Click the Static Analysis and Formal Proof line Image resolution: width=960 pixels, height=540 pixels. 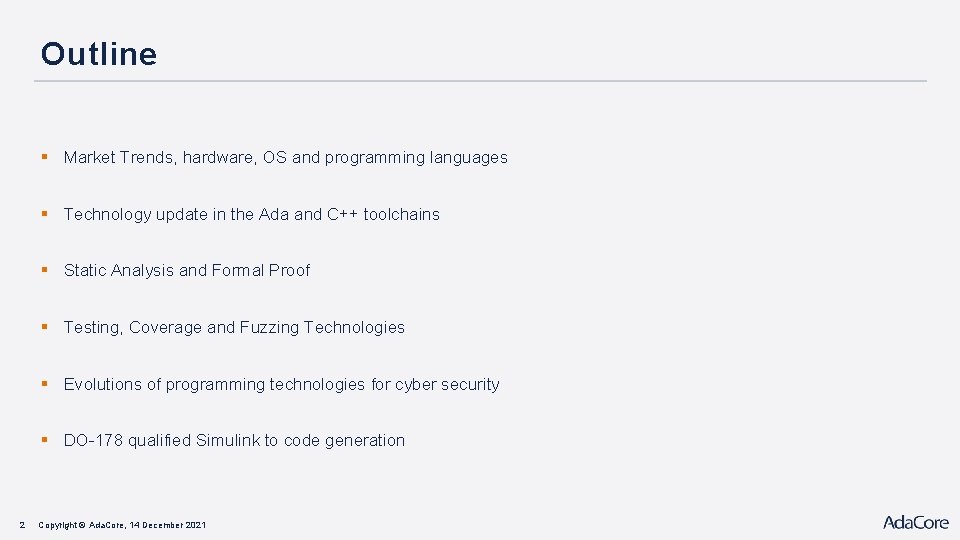pos(187,270)
